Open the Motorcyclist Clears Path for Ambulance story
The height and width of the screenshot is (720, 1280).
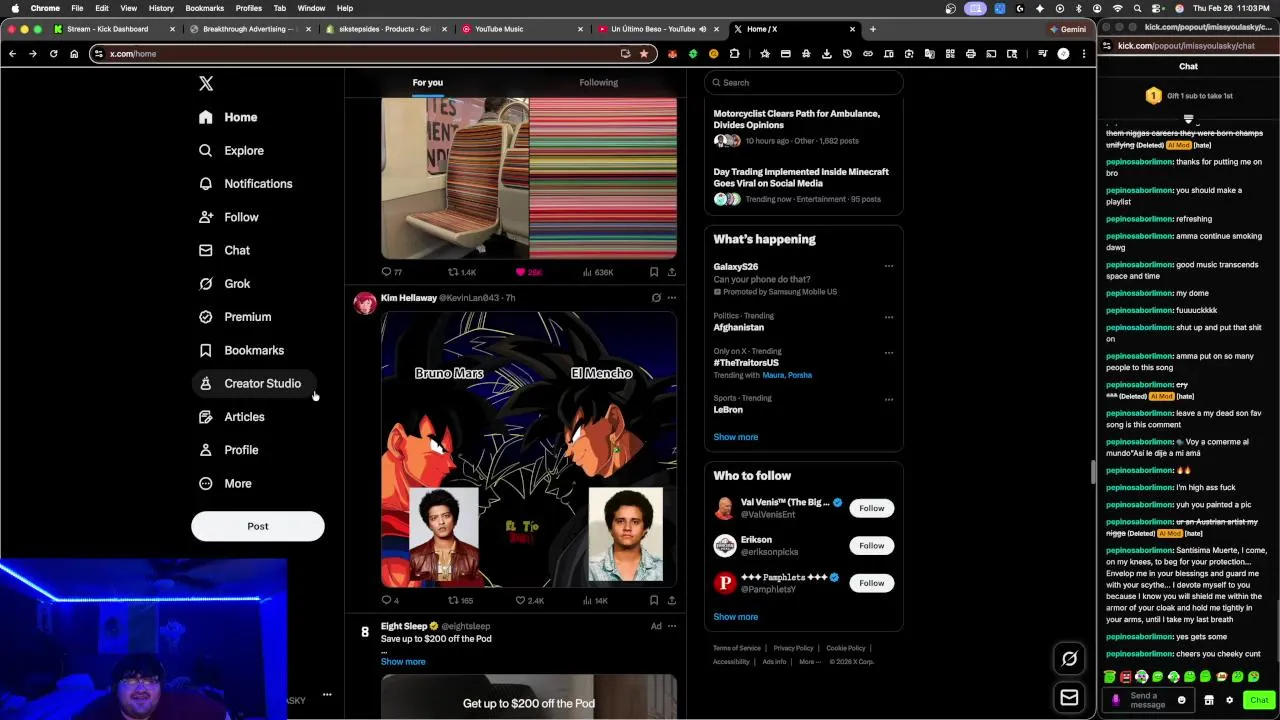pyautogui.click(x=797, y=119)
